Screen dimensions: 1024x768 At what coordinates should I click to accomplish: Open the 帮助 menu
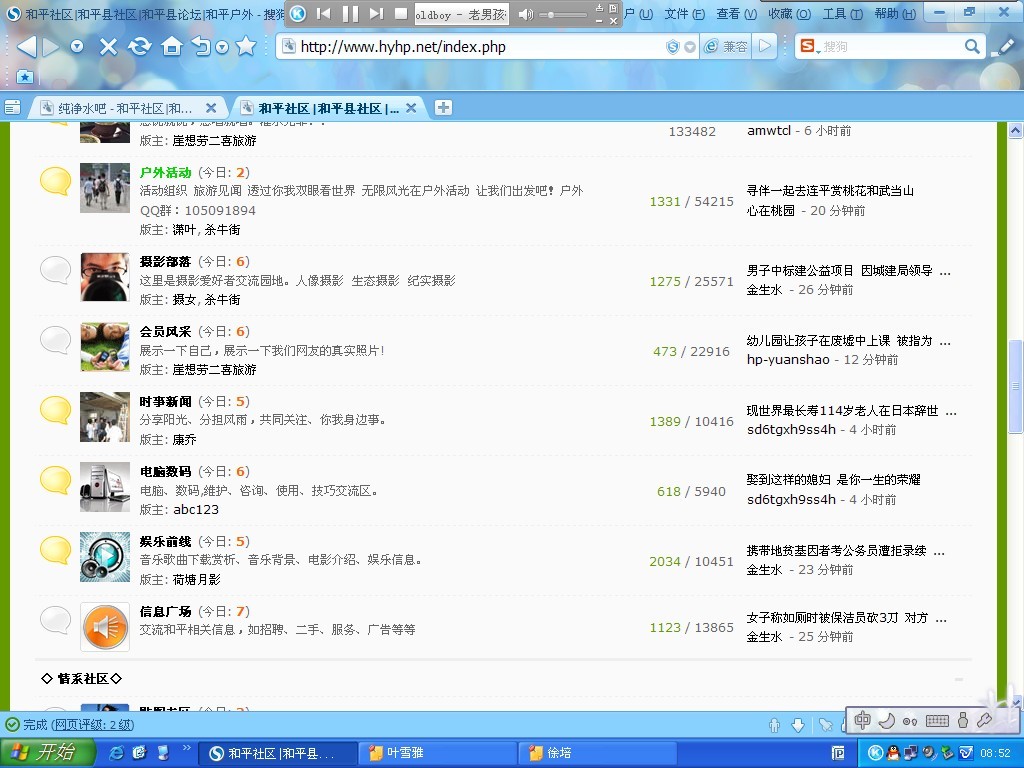(x=895, y=14)
